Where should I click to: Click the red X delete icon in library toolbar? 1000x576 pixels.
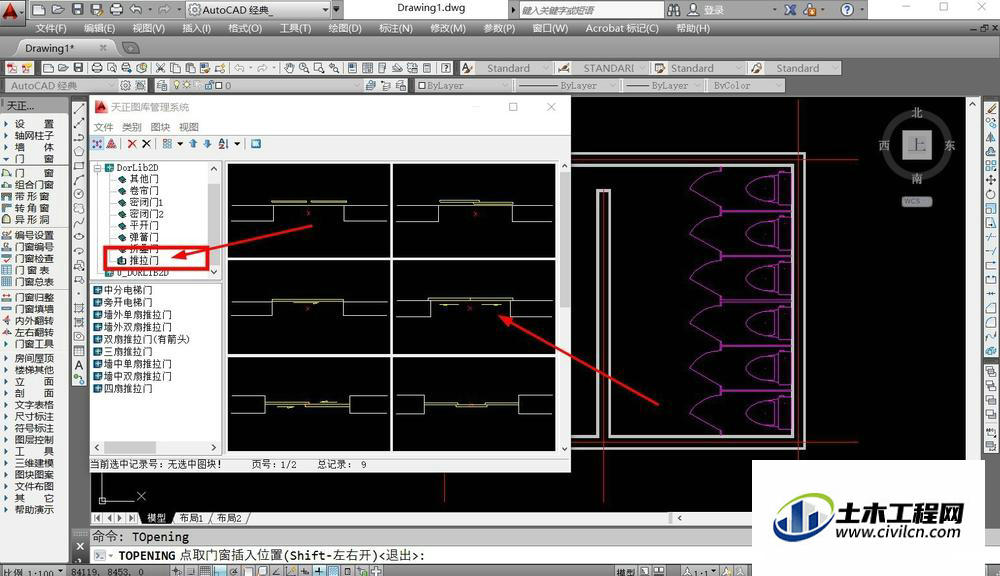tap(132, 144)
